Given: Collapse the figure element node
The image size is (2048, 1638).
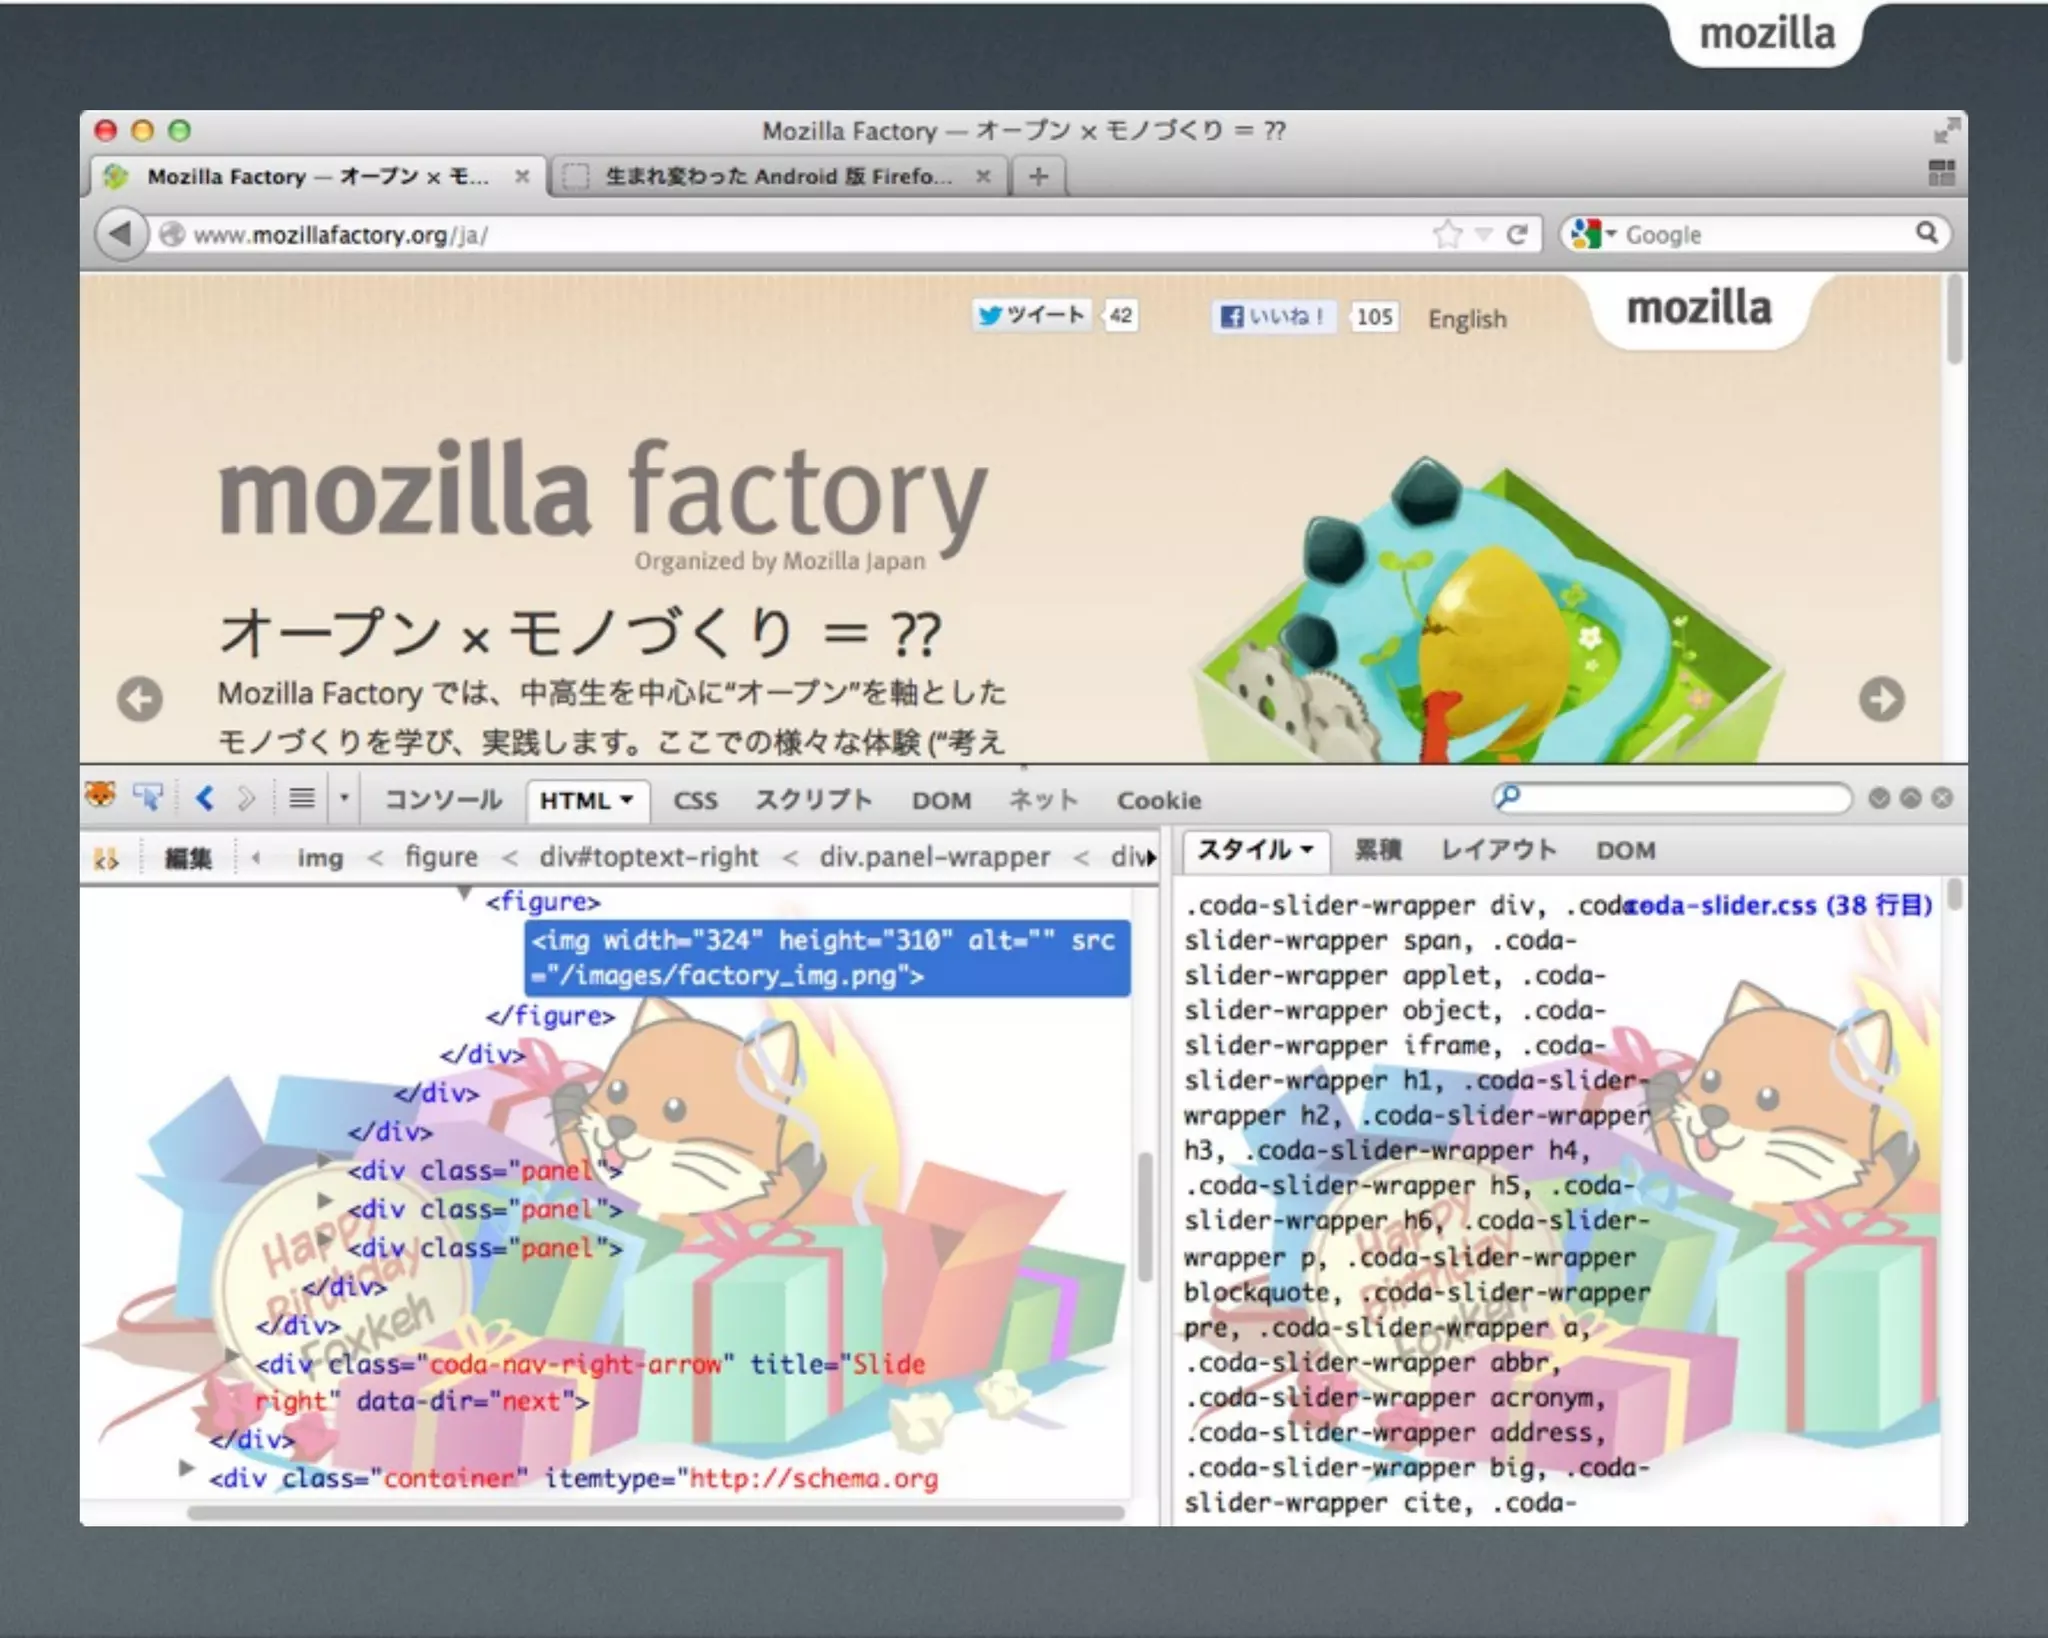Looking at the screenshot, I should click(465, 893).
